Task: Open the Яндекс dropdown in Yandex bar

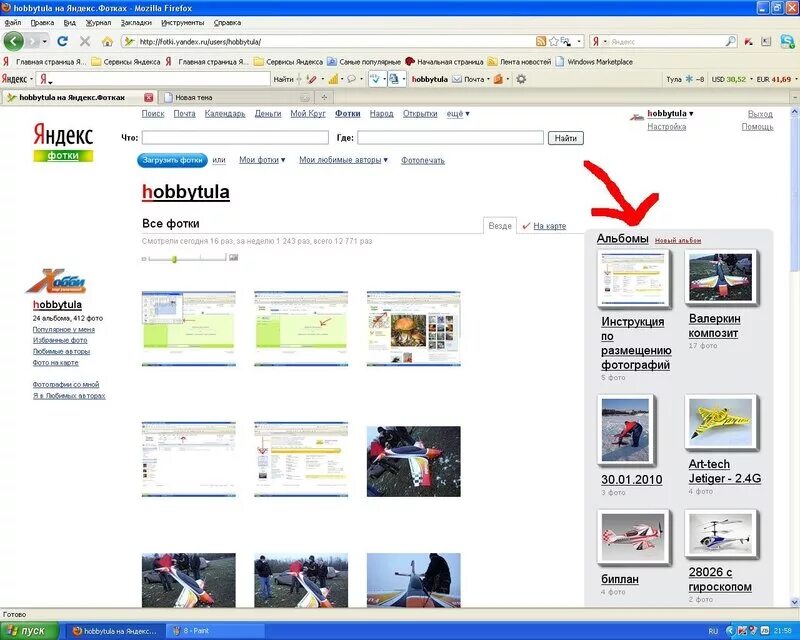Action: (x=17, y=79)
